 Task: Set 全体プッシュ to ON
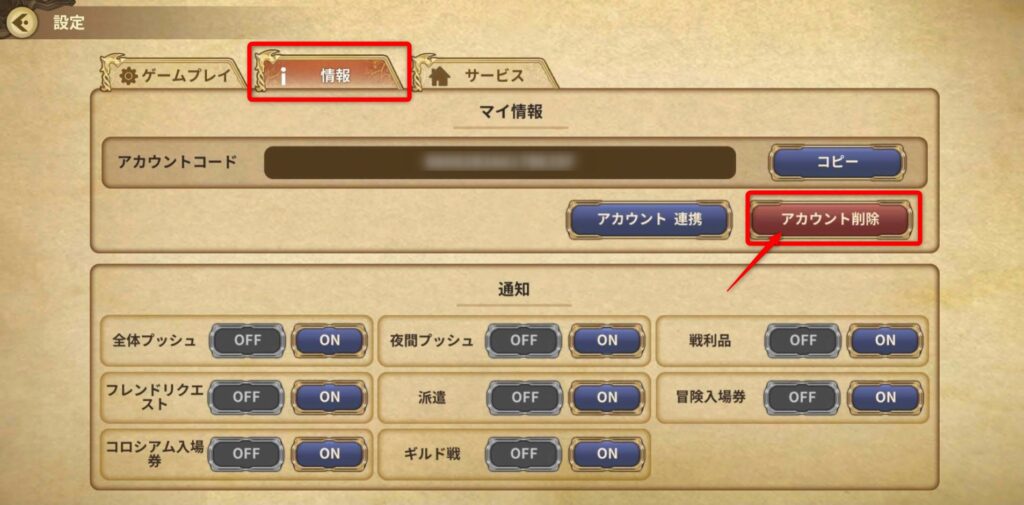pyautogui.click(x=329, y=340)
